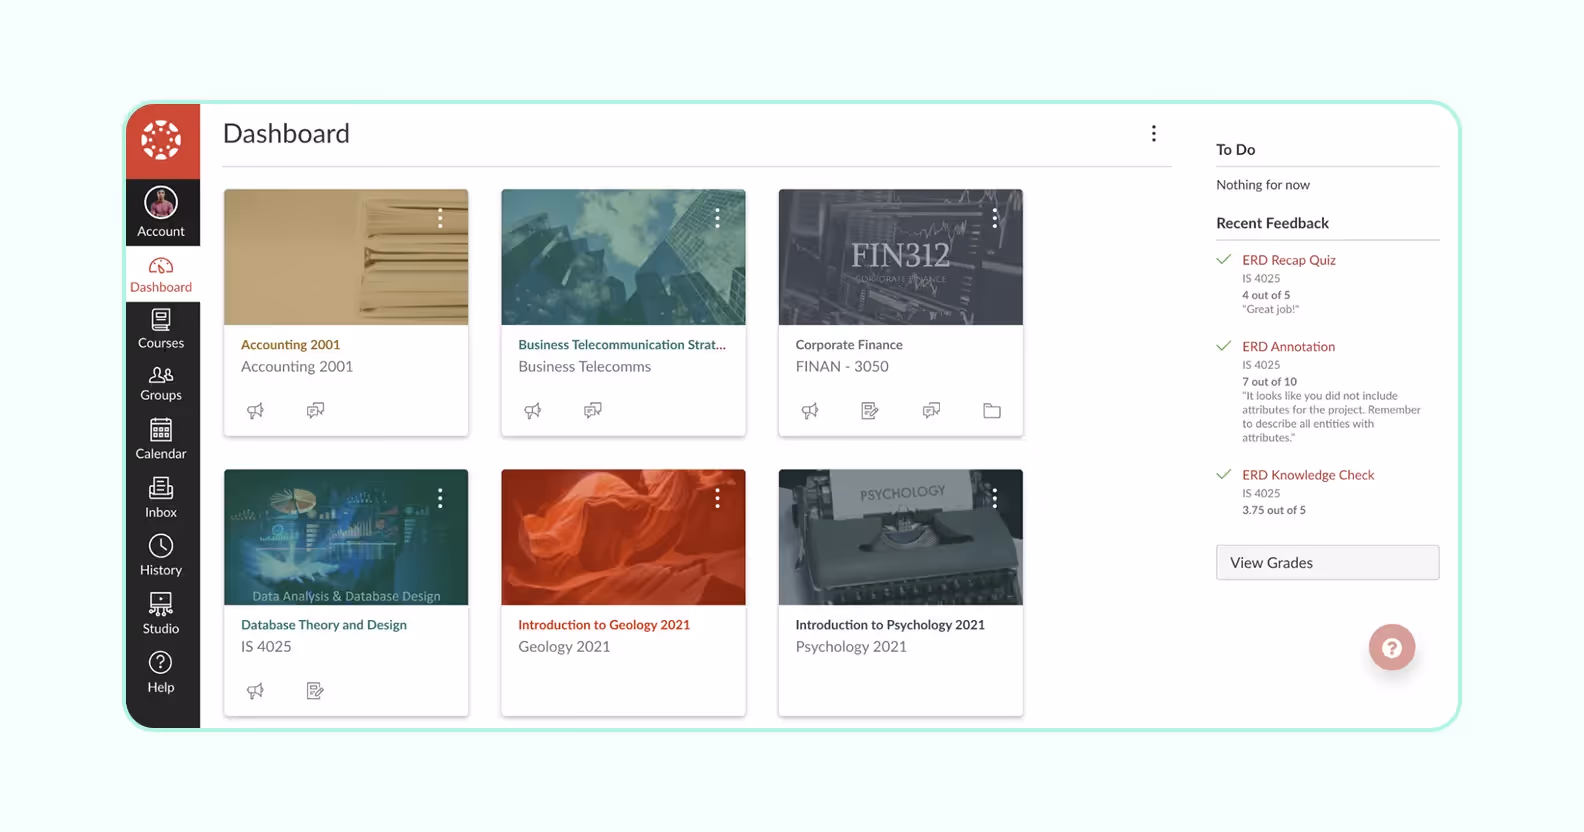The height and width of the screenshot is (832, 1584).
Task: Click the '7 out of 10' score text
Action: (1269, 381)
